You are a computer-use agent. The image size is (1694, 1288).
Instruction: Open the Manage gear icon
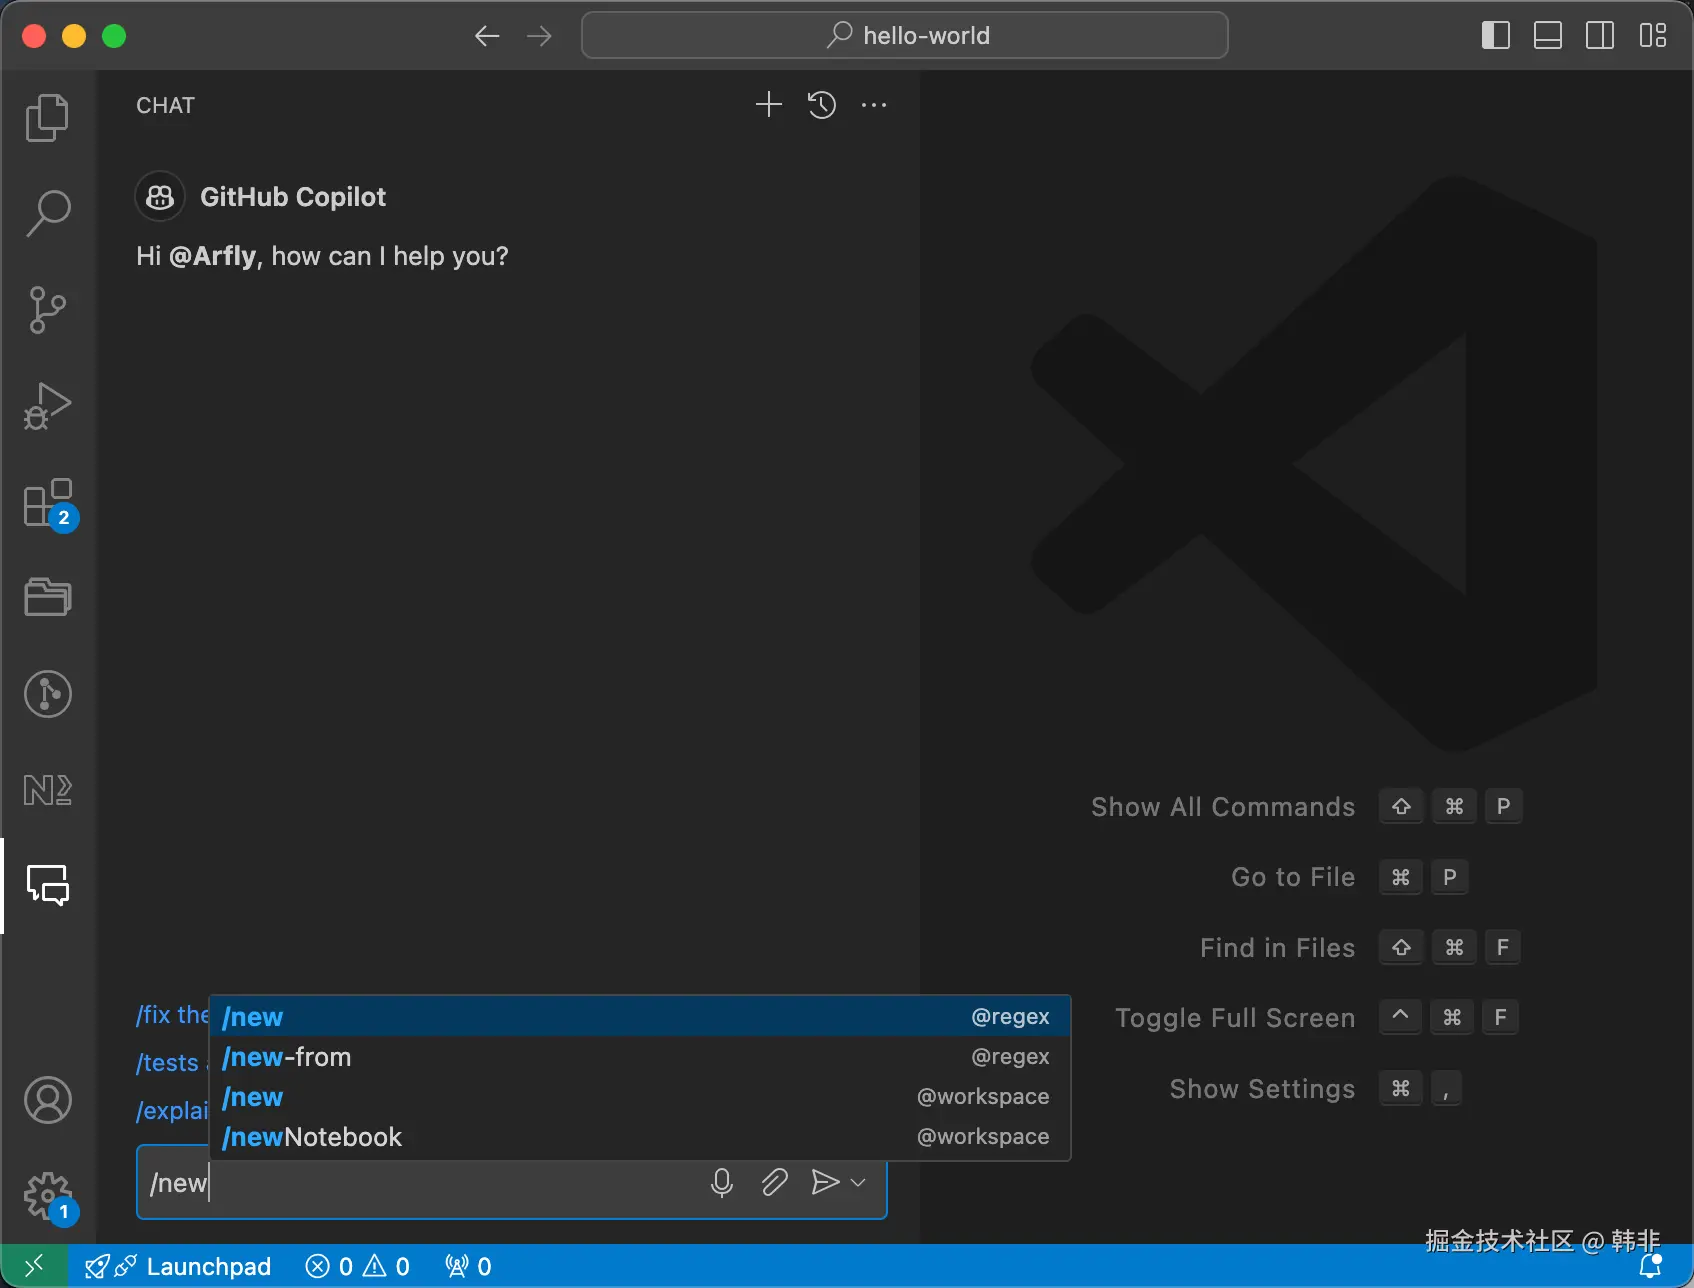point(50,1198)
